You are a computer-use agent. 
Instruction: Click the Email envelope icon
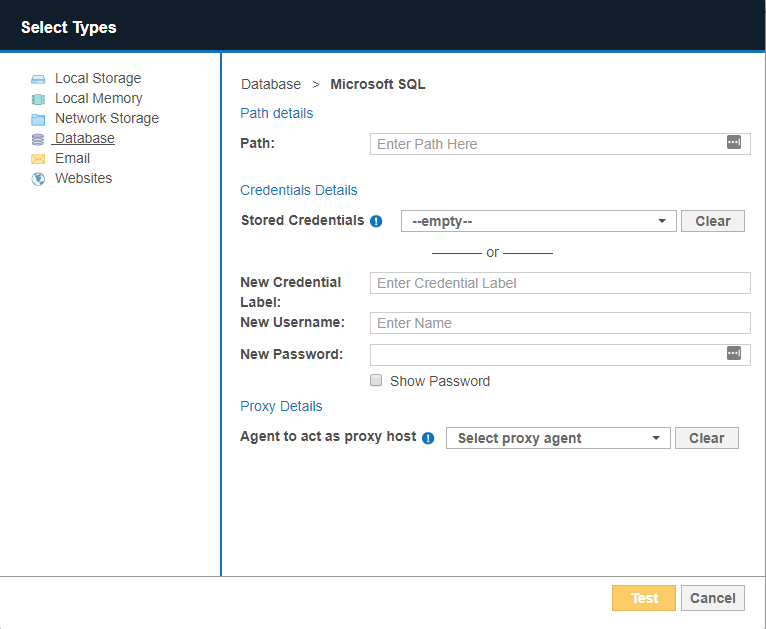tap(38, 159)
